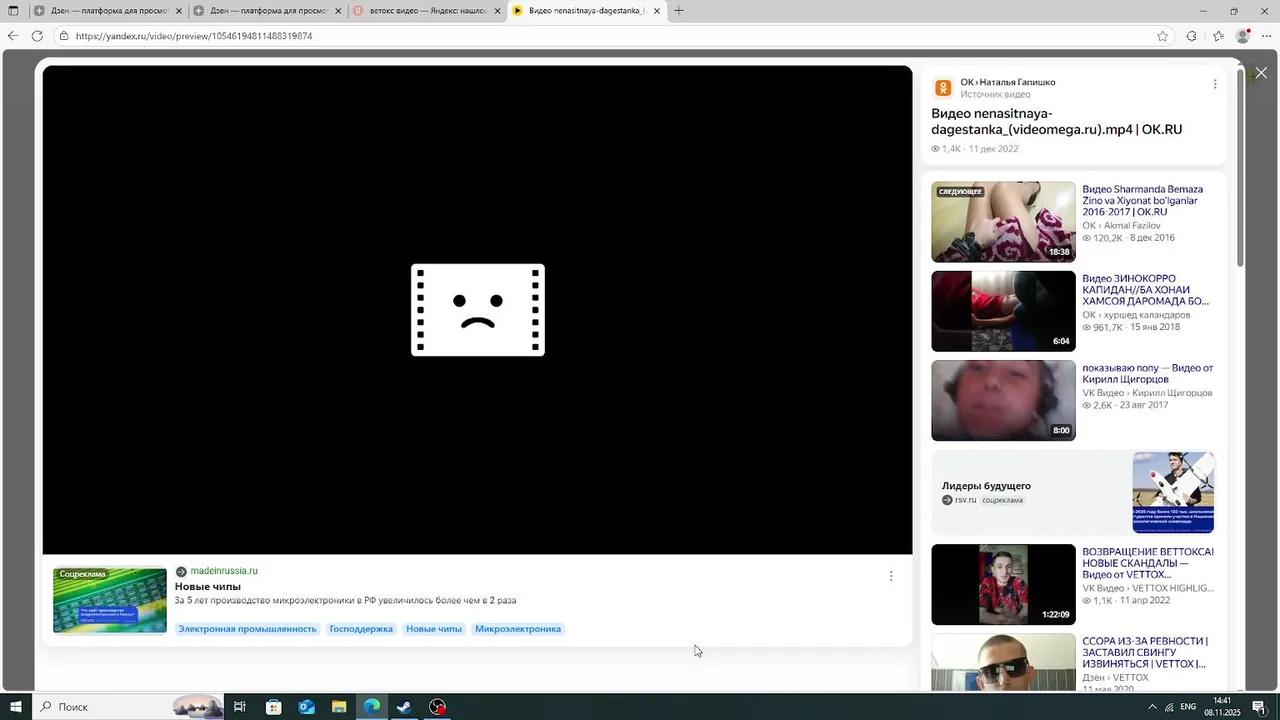Open the ОК › Наталья Гапишко source link
The image size is (1280, 720).
coord(1007,82)
